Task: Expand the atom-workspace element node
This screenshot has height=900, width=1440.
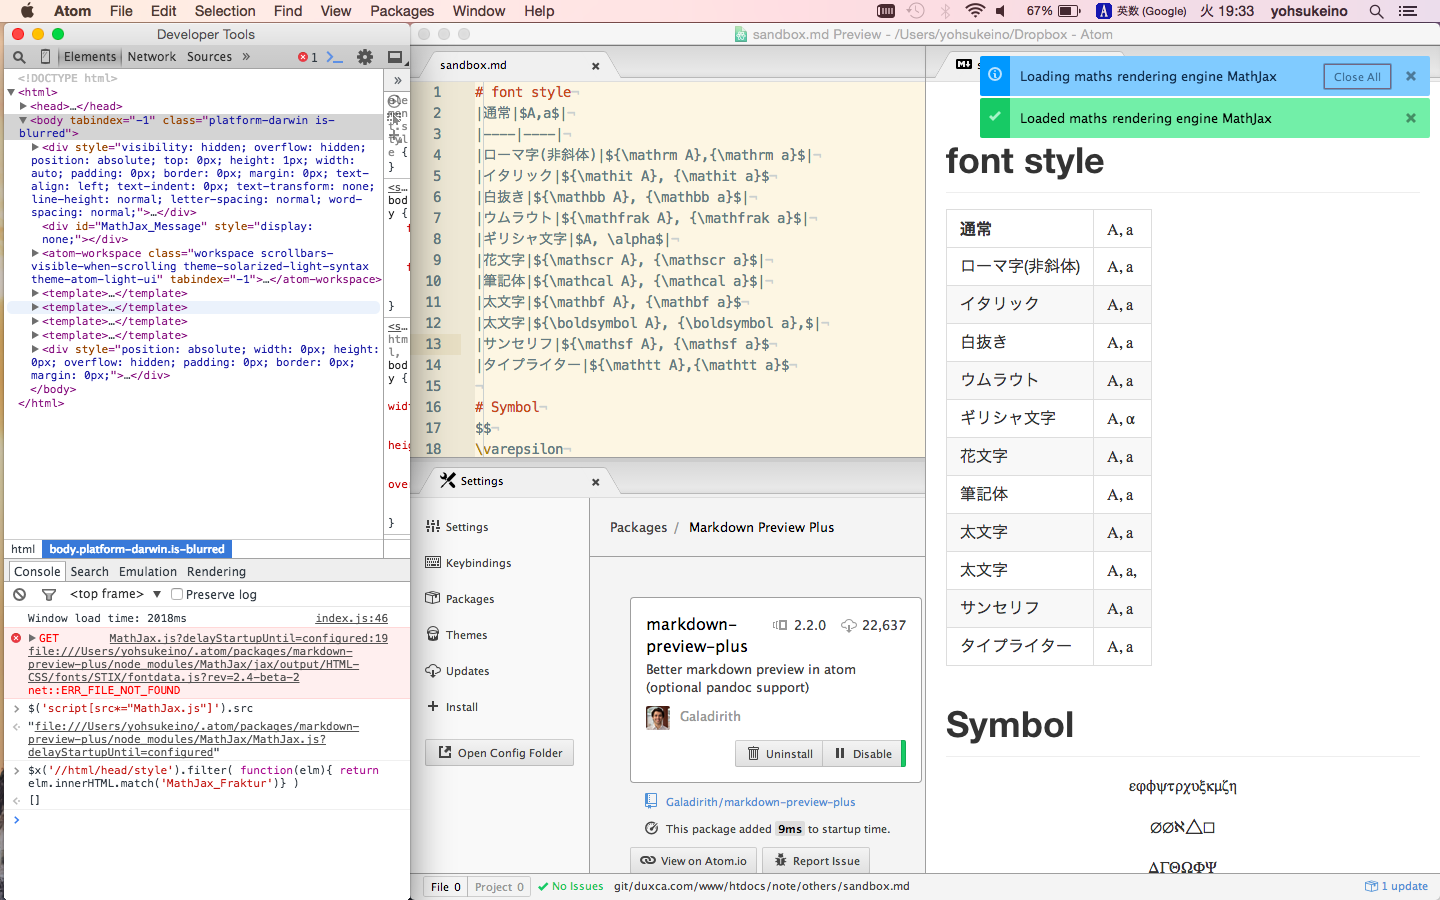Action: click(35, 253)
